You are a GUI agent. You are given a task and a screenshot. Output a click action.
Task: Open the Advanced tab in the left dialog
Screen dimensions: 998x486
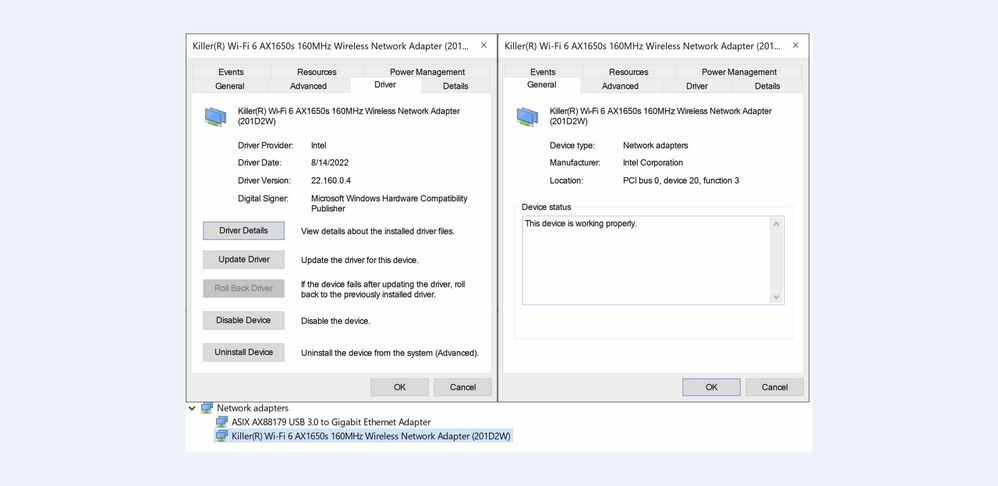tap(308, 86)
